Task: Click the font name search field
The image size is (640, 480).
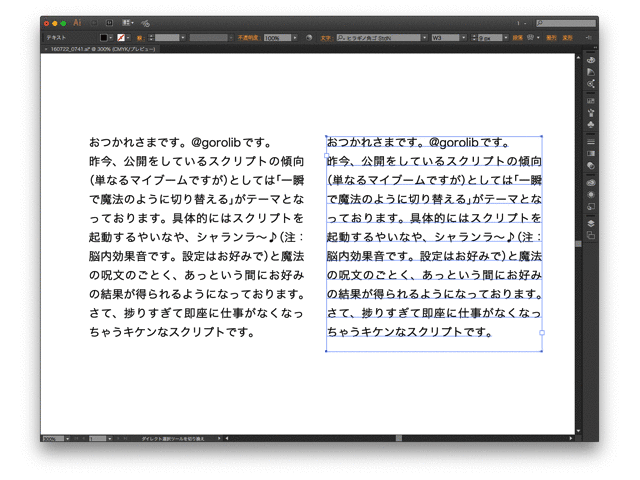Action: click(378, 38)
